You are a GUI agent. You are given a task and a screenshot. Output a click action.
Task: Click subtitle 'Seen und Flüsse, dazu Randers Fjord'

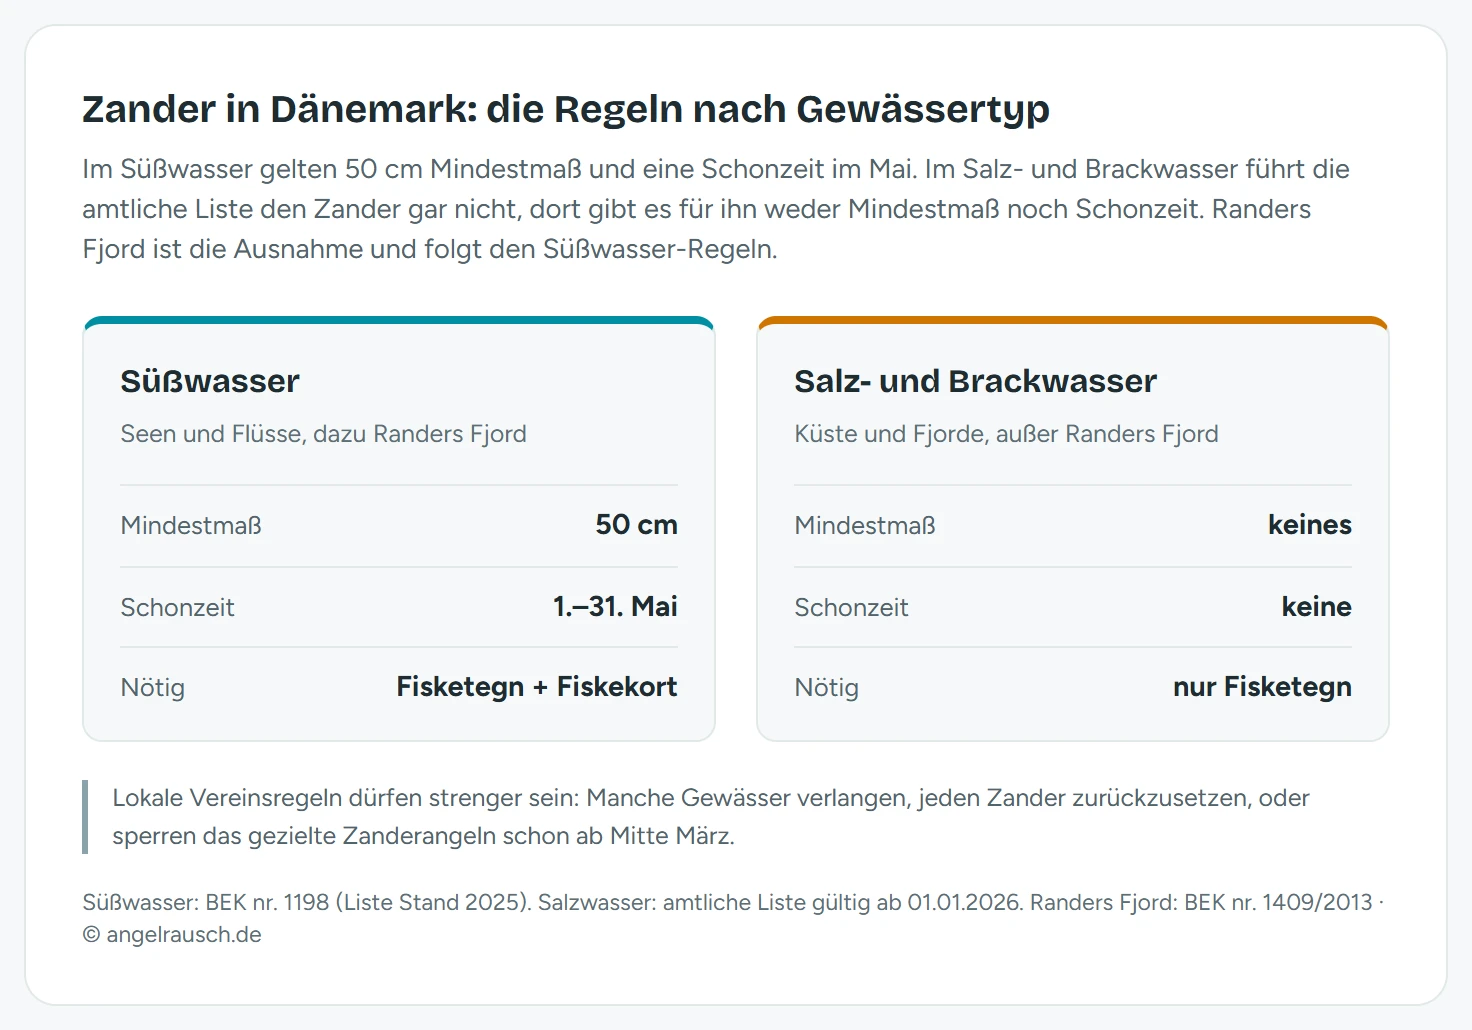pyautogui.click(x=323, y=434)
